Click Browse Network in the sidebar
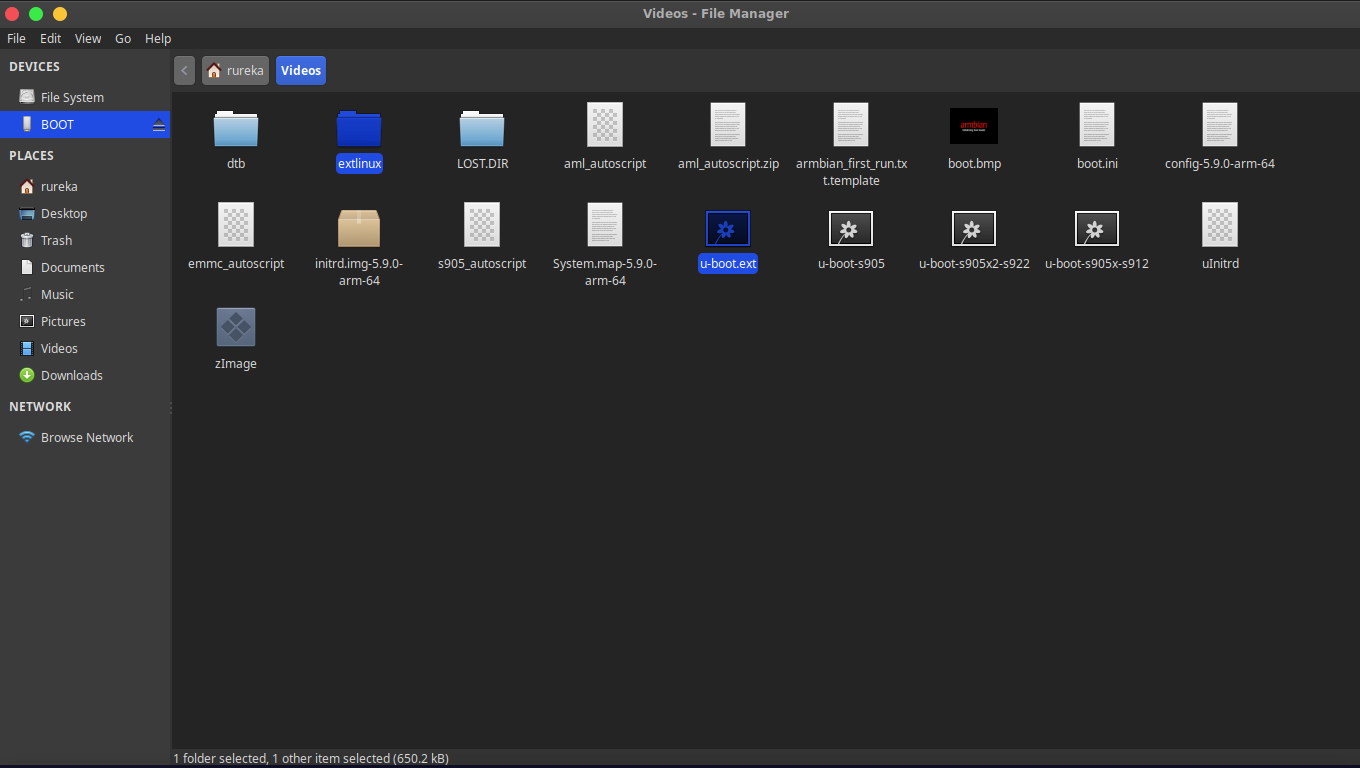 [87, 438]
